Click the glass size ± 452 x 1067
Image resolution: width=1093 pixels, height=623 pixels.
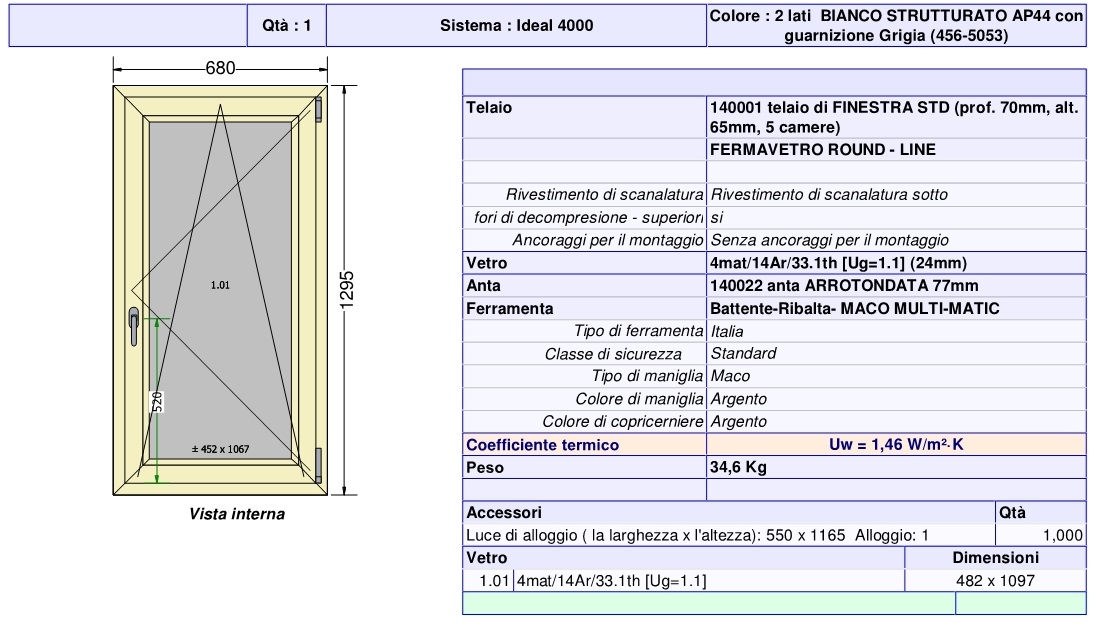(220, 449)
